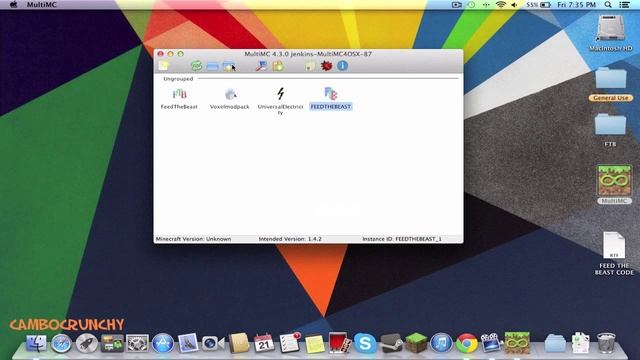Open Macintosh HD on the desktop
Screen dimensions: 640x360
611,33
